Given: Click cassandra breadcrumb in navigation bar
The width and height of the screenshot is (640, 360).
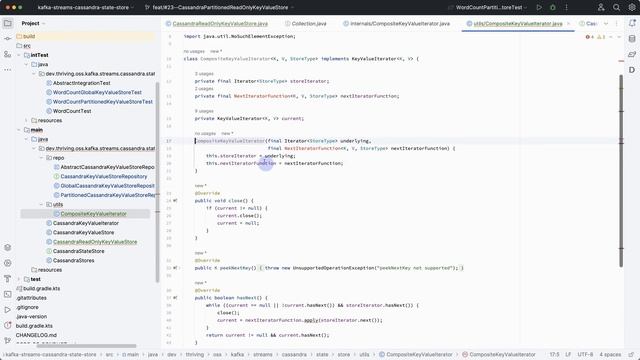Looking at the screenshot, I should click(294, 354).
